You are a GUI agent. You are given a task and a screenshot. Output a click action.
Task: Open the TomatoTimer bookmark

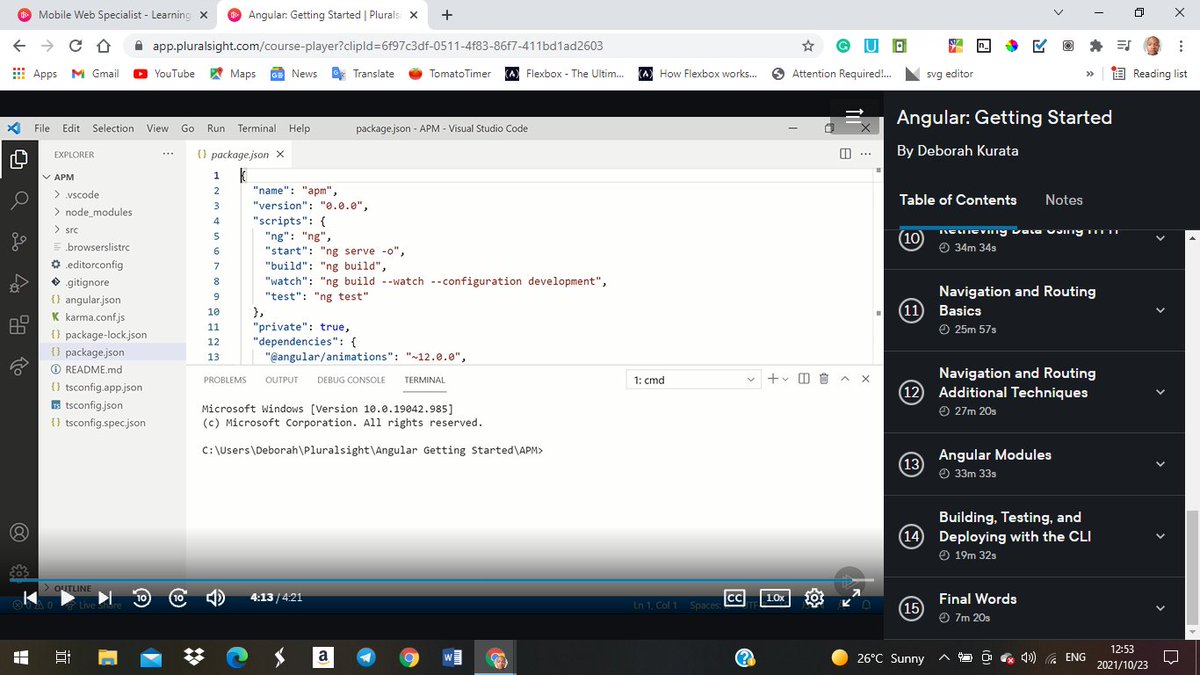coord(449,74)
